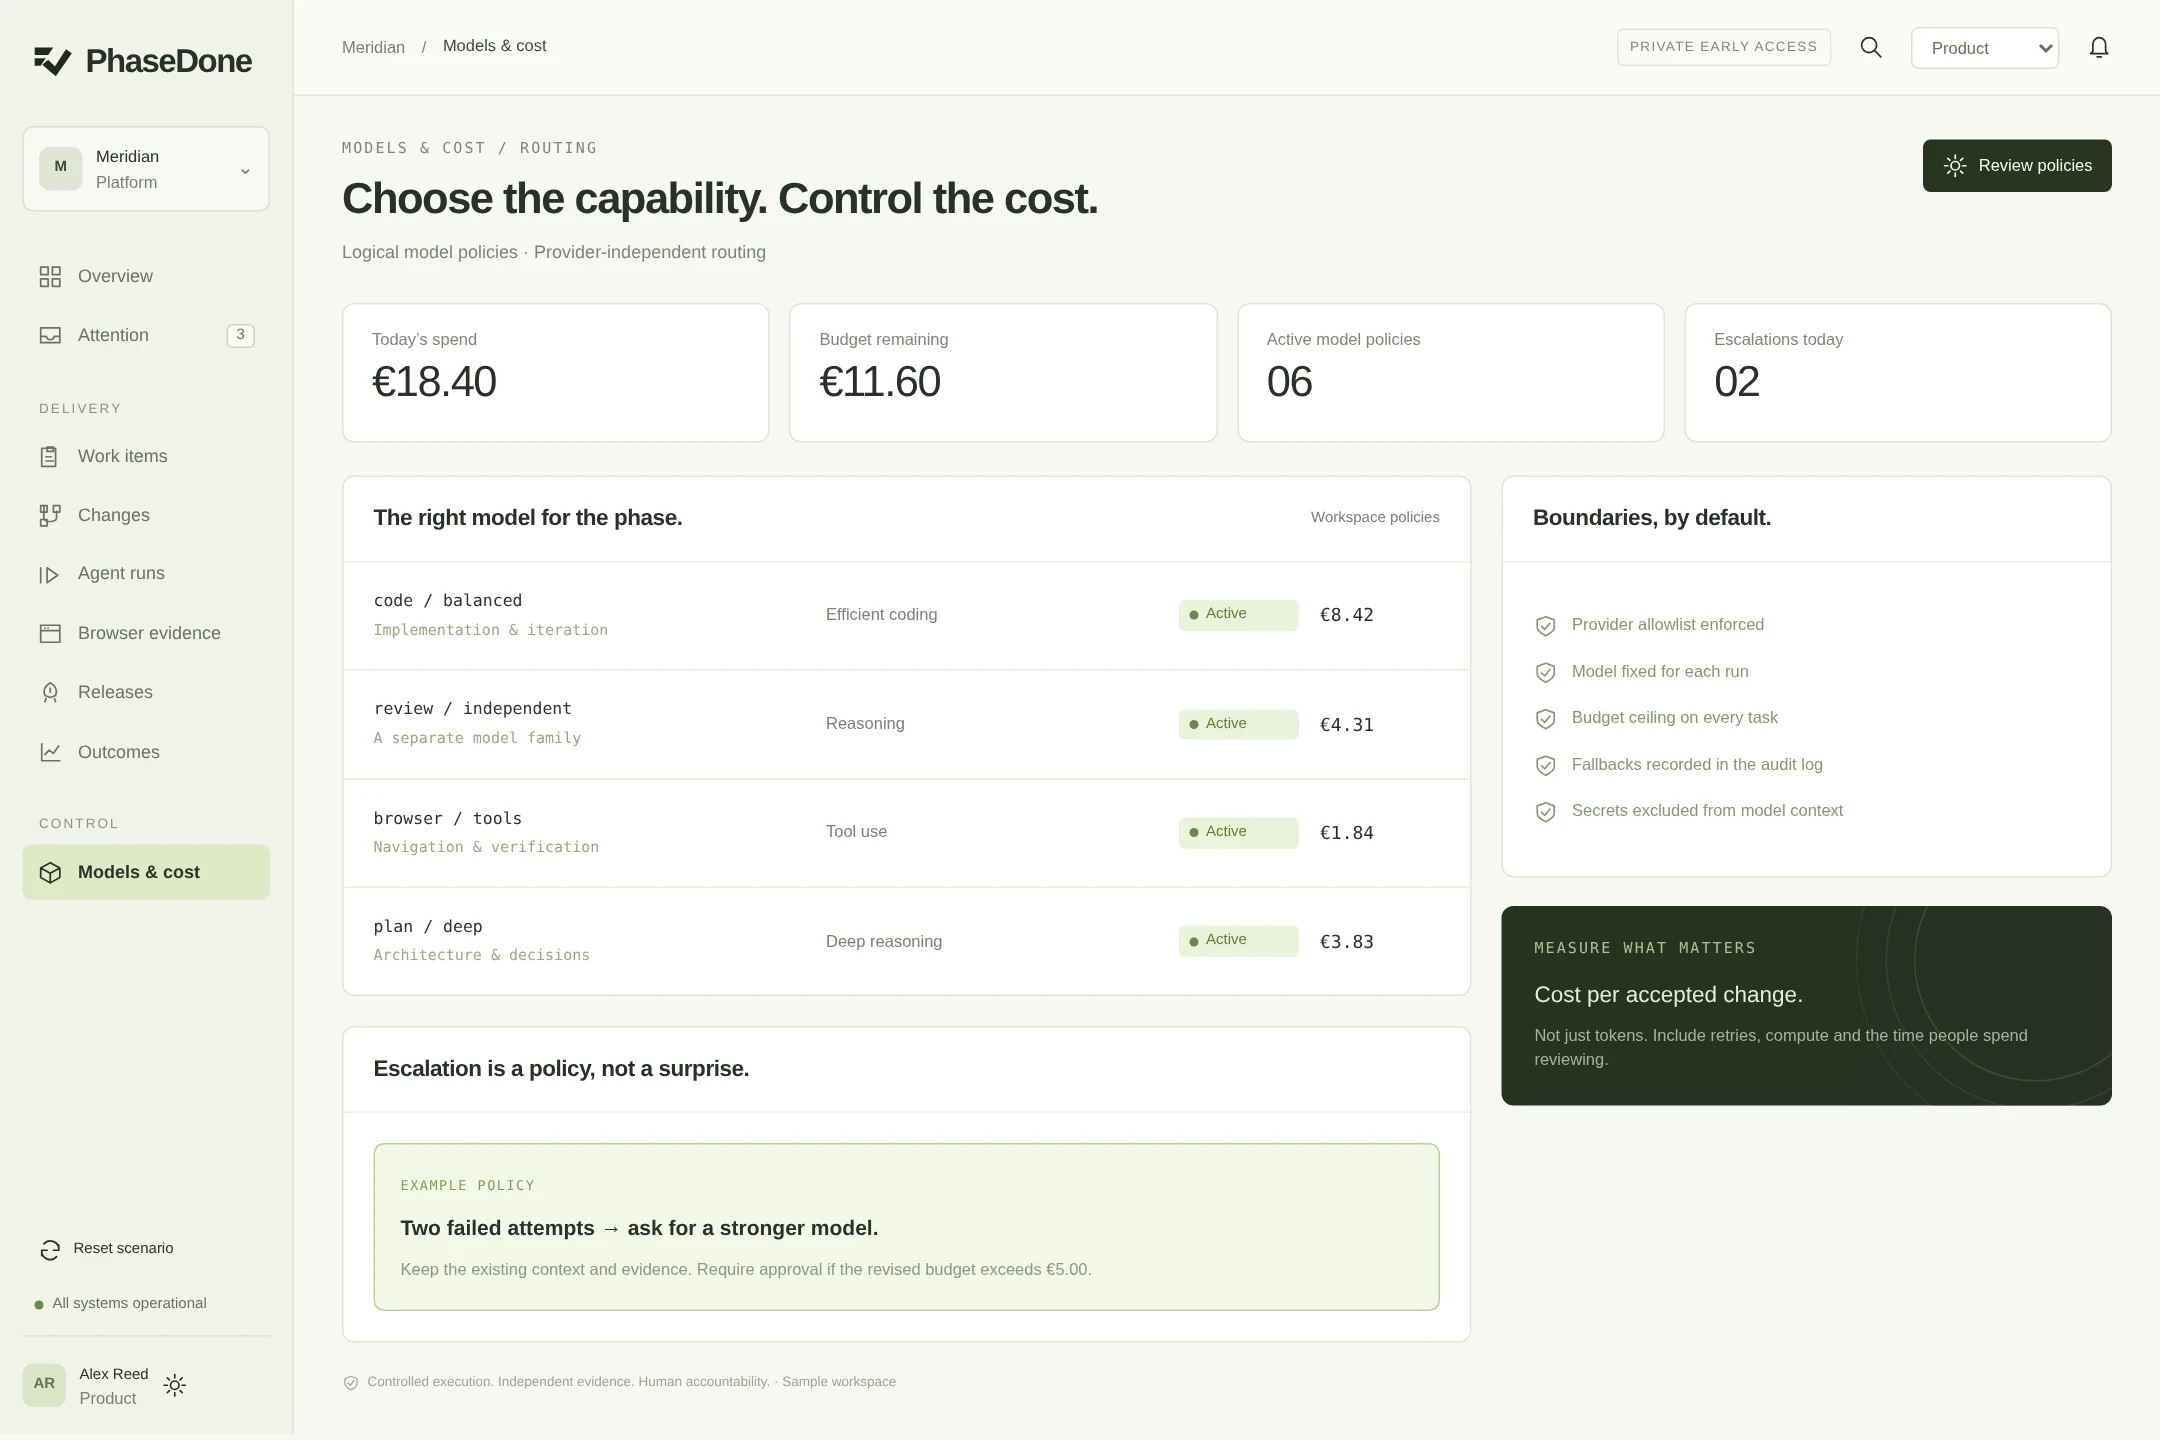Open the code / balanced policy row
Screen dimensions: 2160x1440
[906, 615]
